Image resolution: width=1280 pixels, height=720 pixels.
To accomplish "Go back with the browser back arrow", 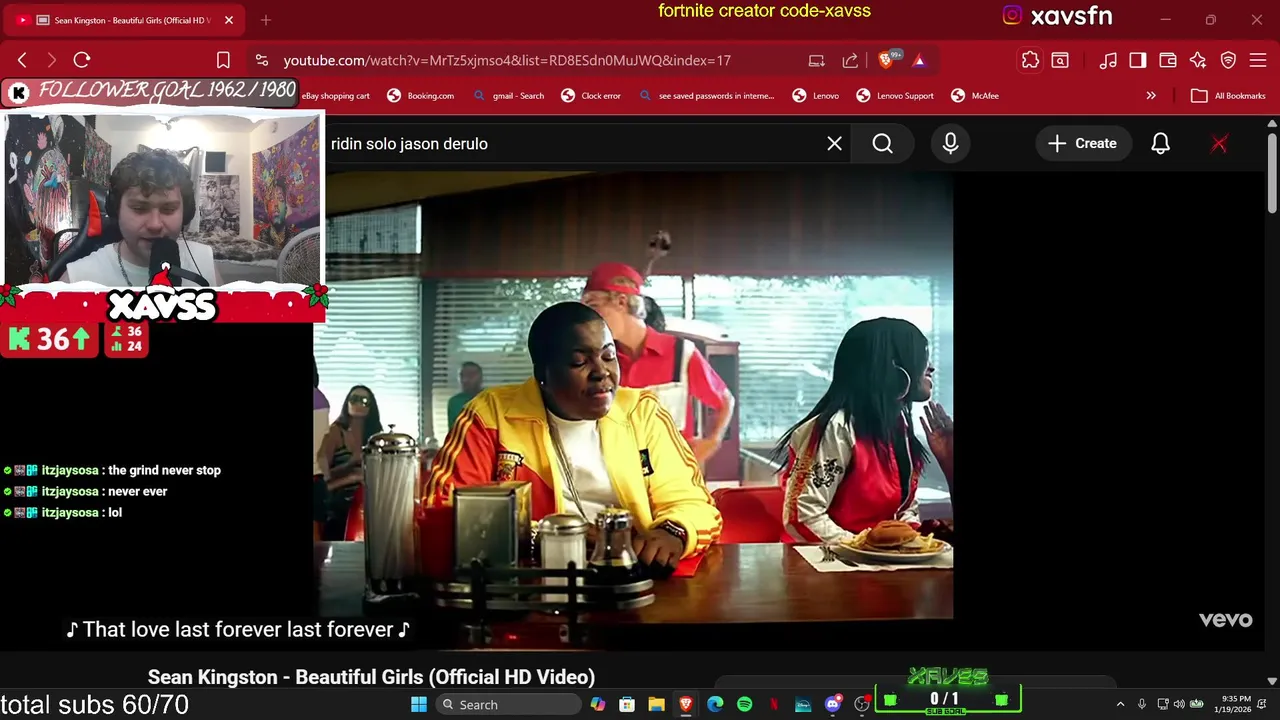I will (x=23, y=60).
